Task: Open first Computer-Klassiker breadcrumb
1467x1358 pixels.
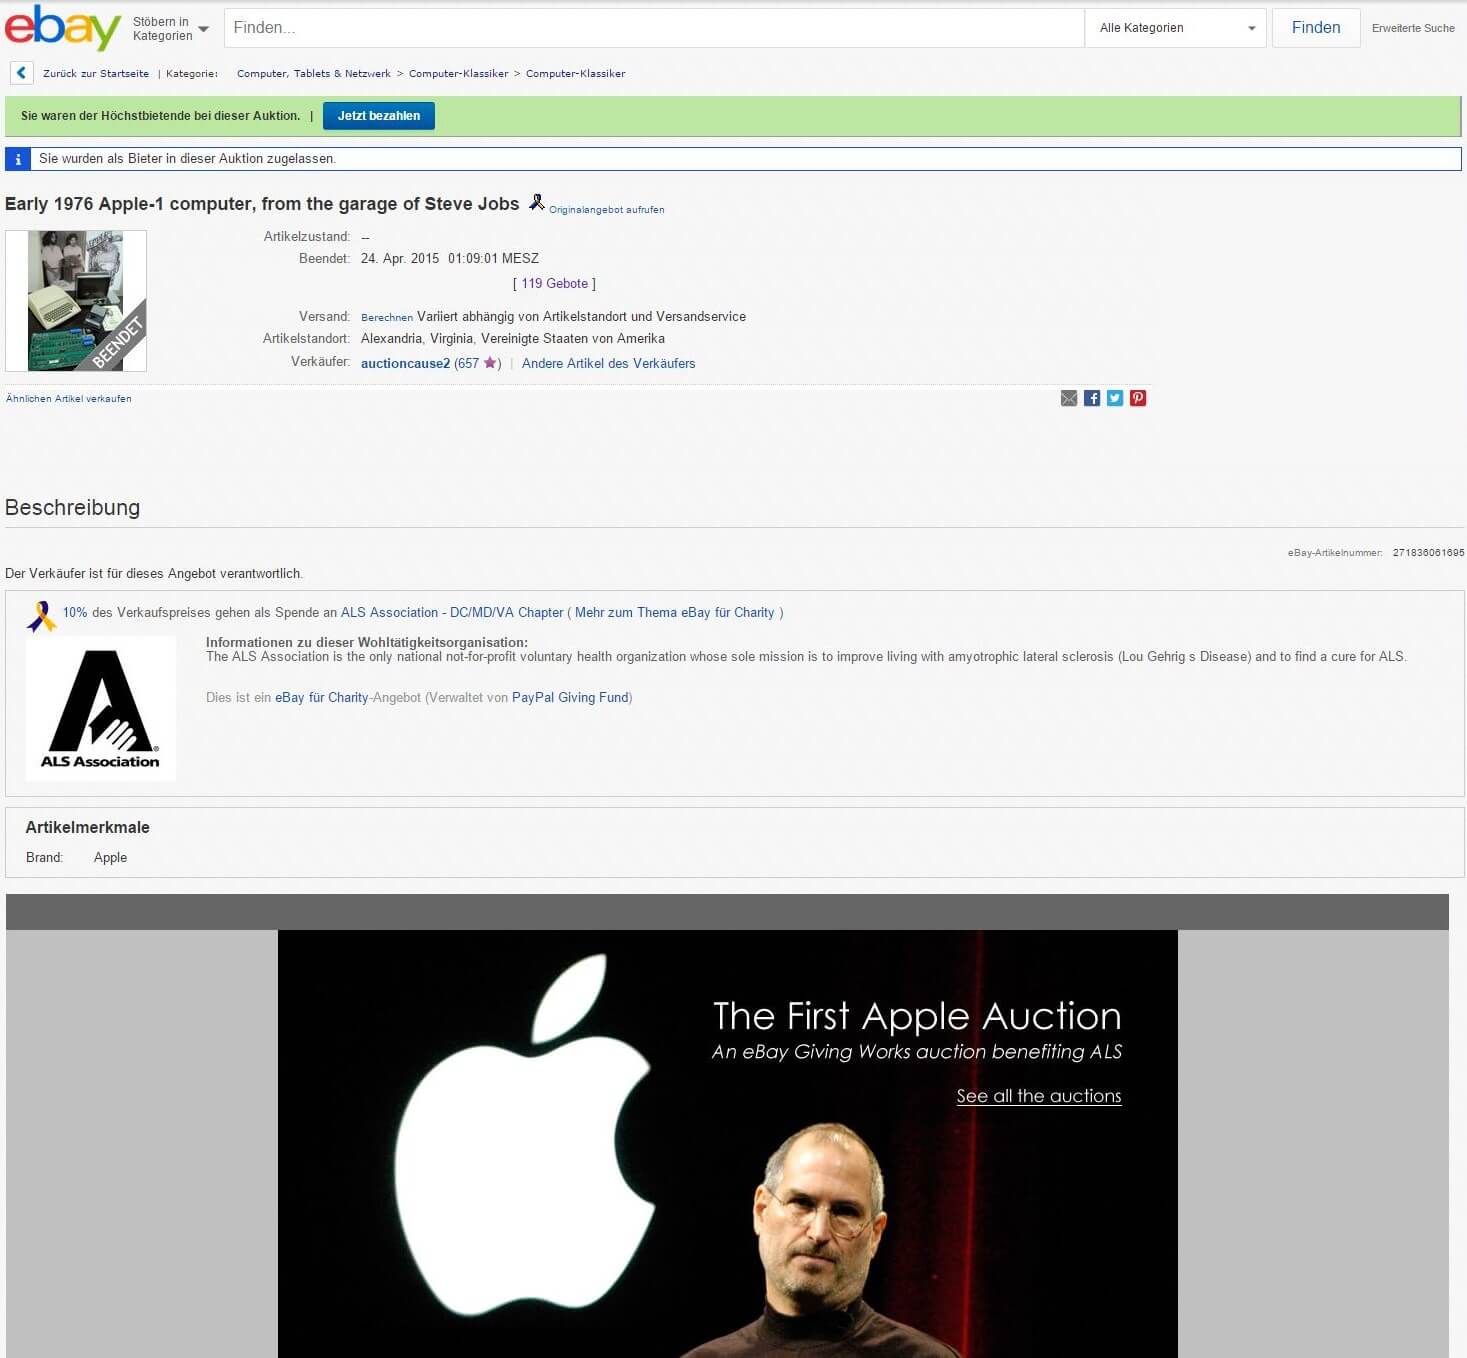Action: pyautogui.click(x=459, y=73)
